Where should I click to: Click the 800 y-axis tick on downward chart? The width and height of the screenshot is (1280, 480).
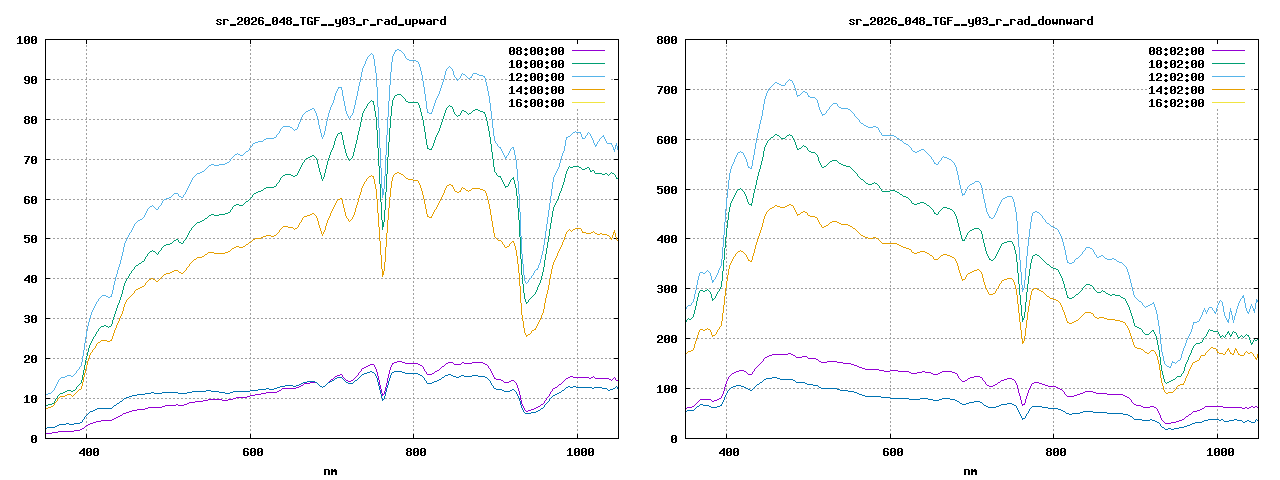click(667, 40)
